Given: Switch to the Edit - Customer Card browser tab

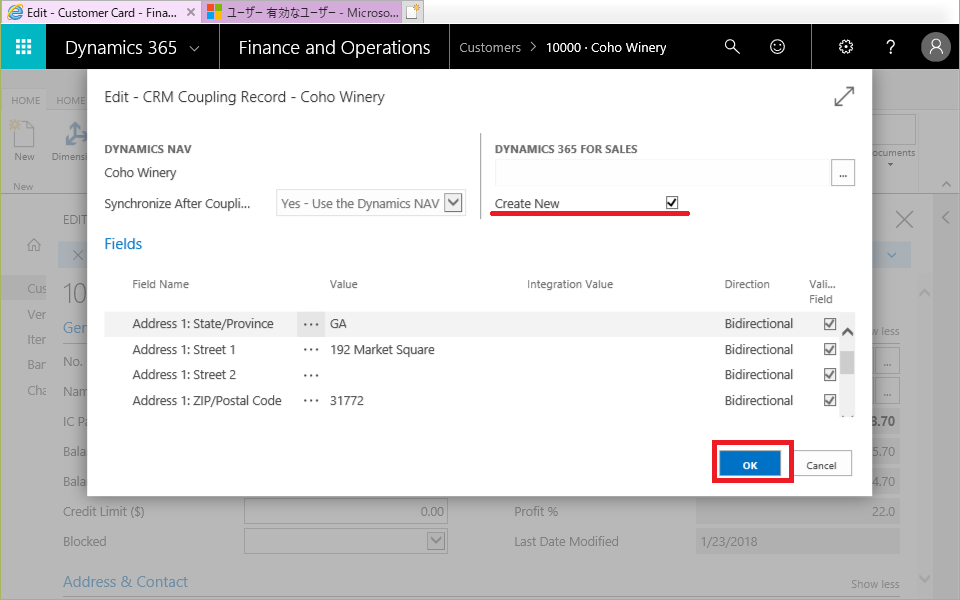Looking at the screenshot, I should point(101,12).
